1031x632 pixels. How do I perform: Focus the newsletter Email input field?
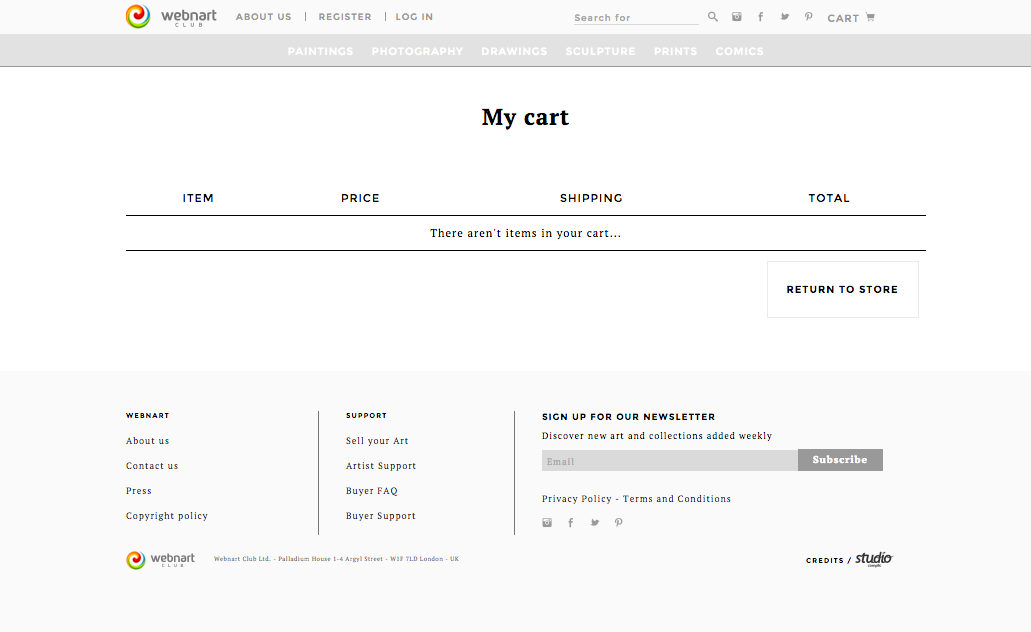point(669,461)
